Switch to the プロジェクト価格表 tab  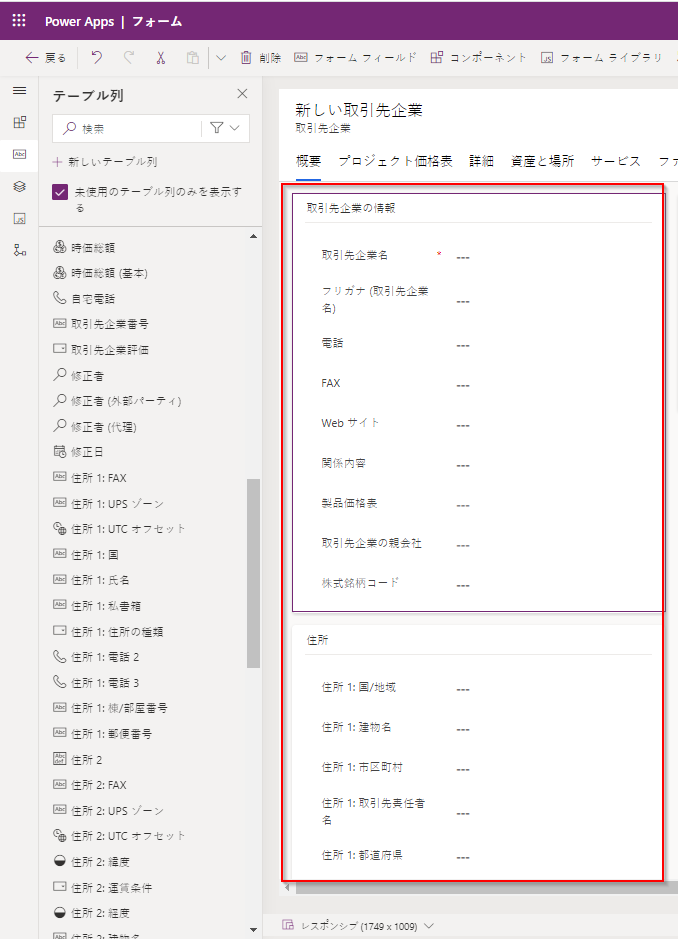[395, 161]
